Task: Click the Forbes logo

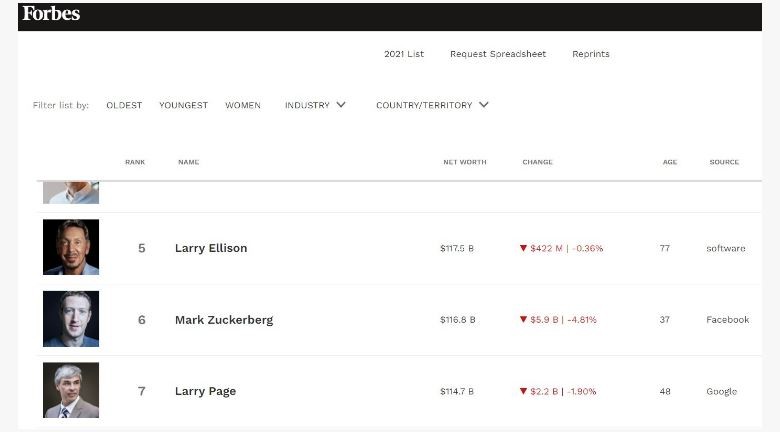Action: (x=51, y=14)
